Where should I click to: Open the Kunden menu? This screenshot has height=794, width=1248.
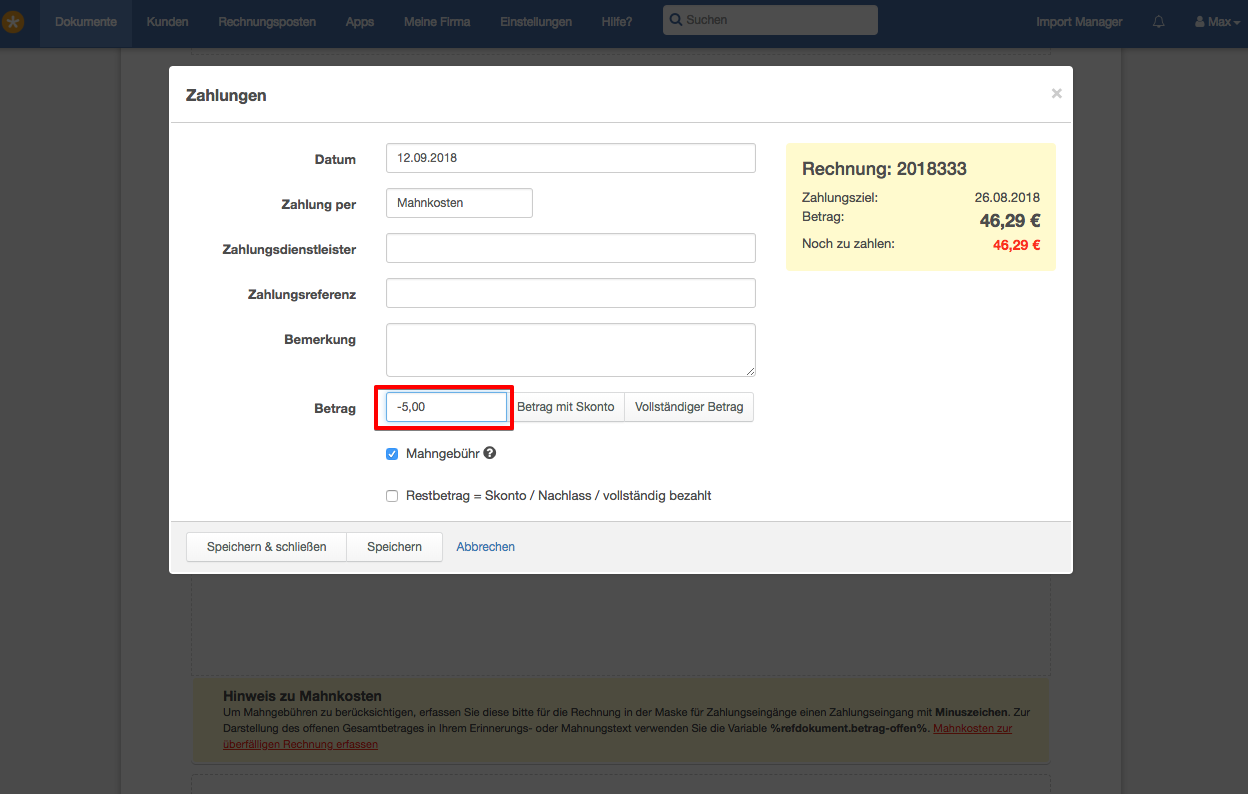pos(167,22)
